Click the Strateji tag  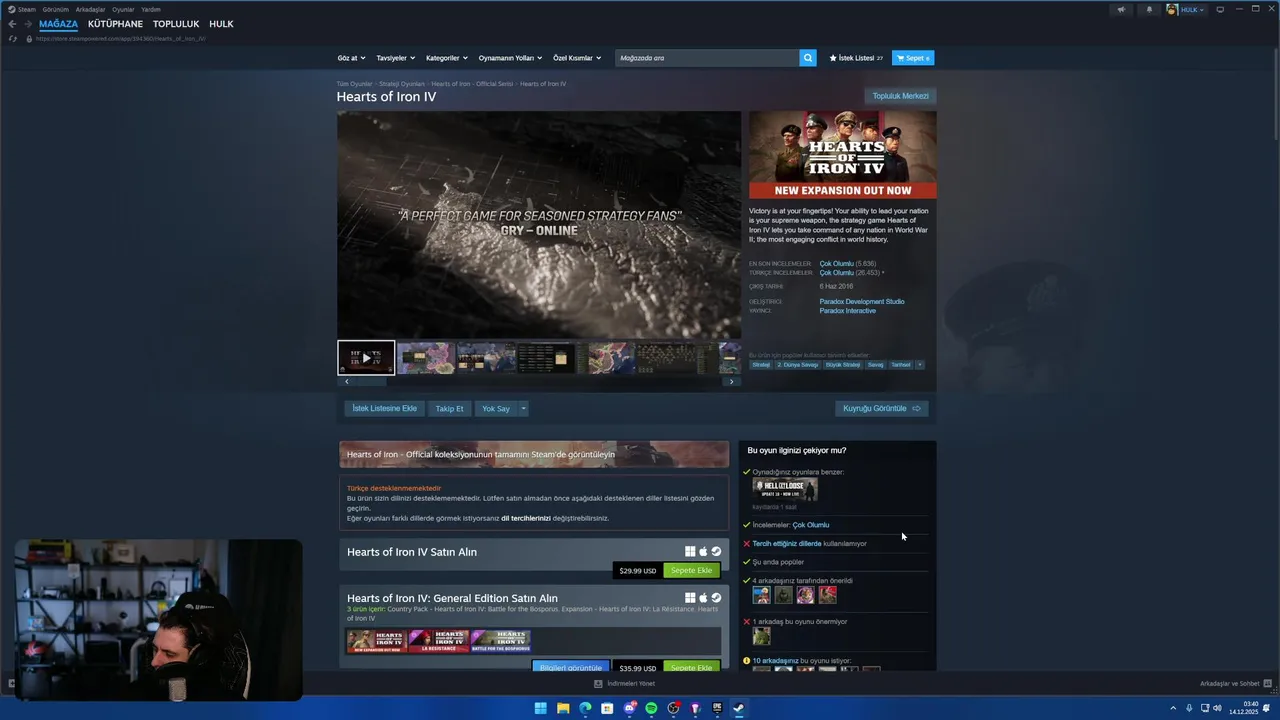click(761, 365)
